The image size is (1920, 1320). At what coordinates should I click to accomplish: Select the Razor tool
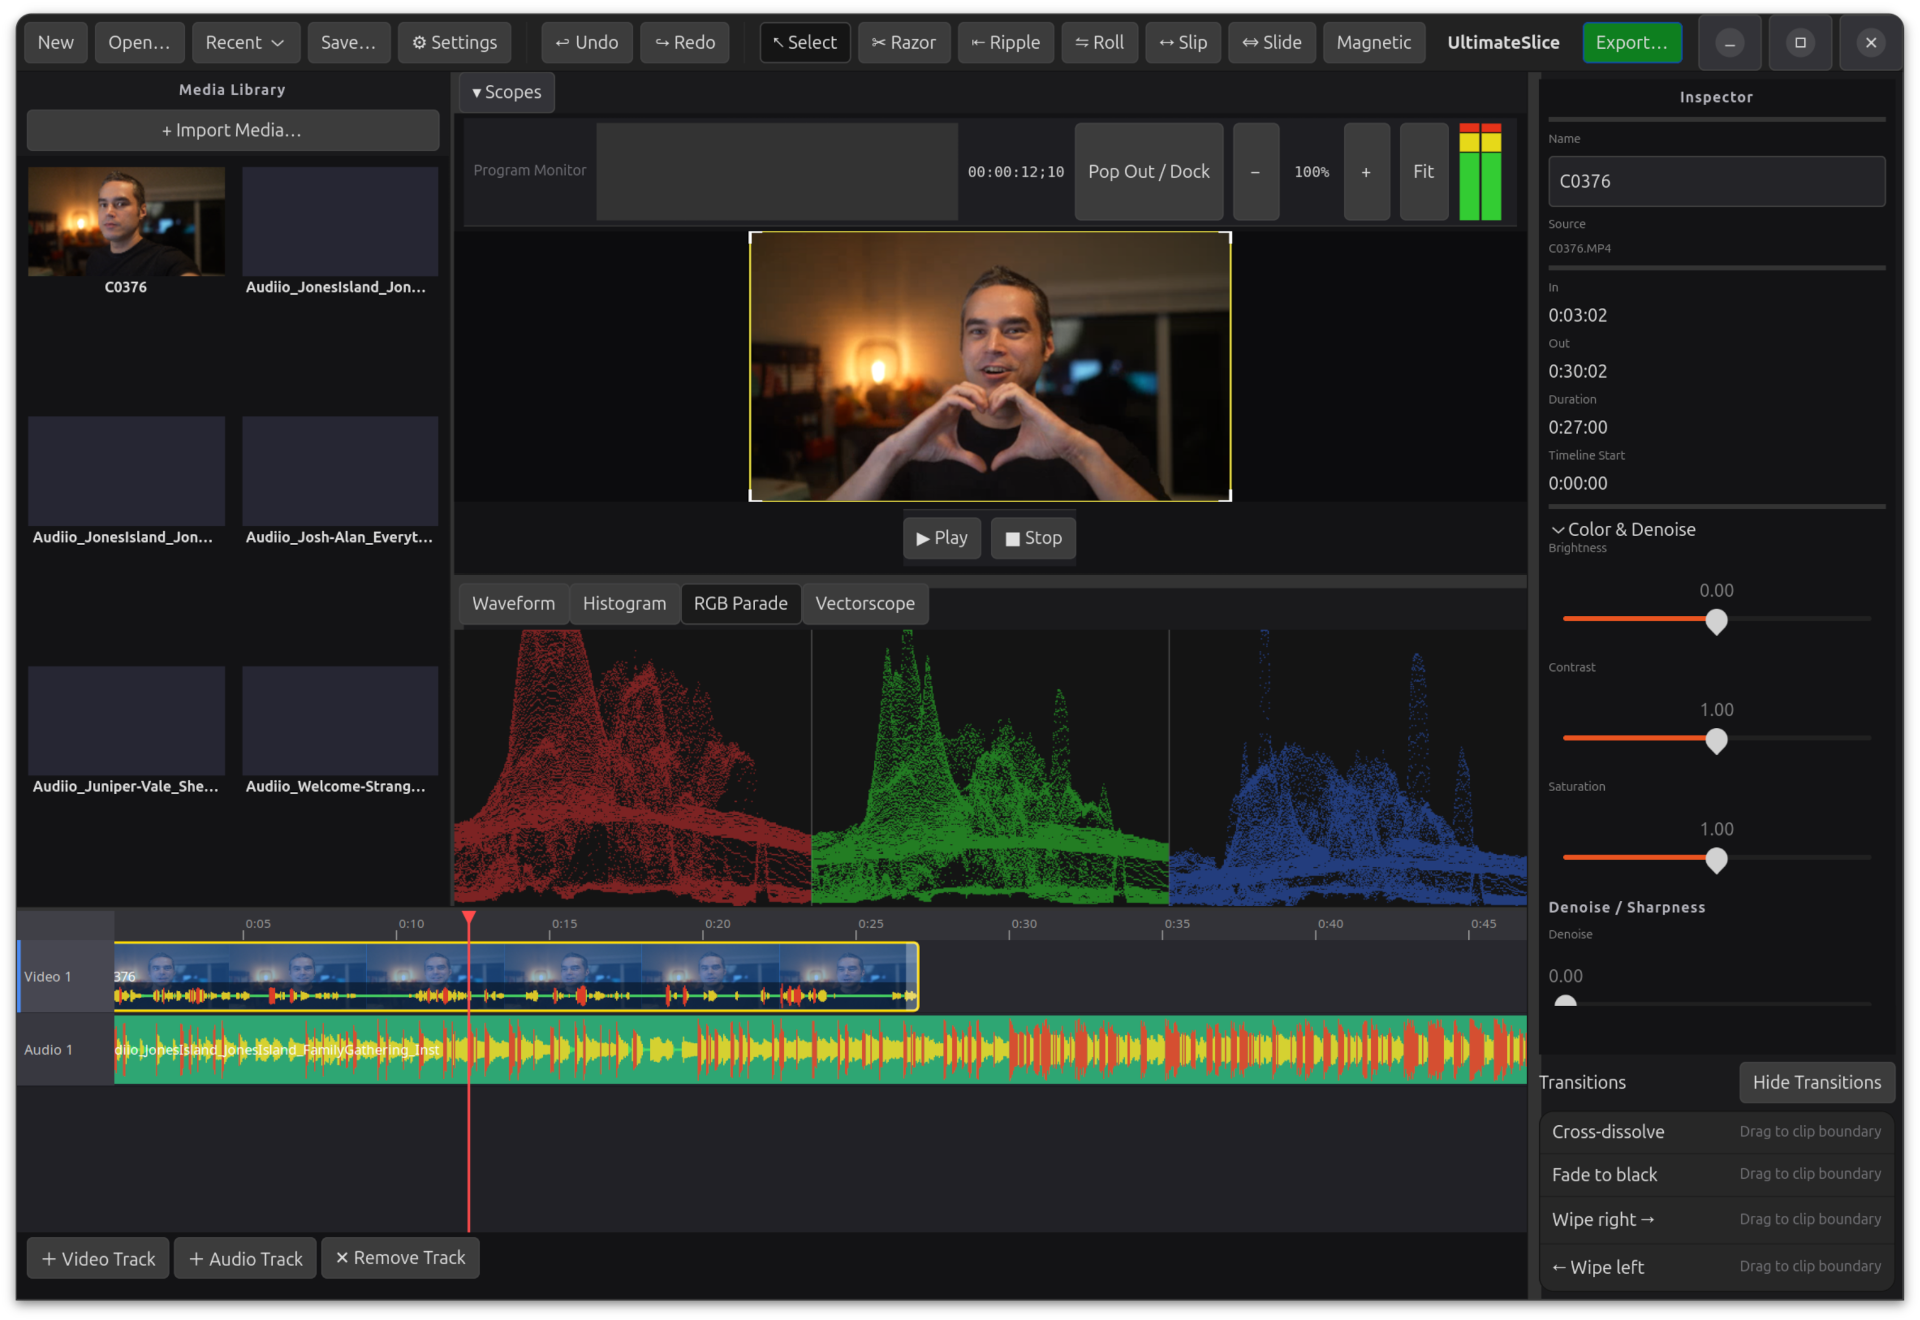click(x=903, y=42)
